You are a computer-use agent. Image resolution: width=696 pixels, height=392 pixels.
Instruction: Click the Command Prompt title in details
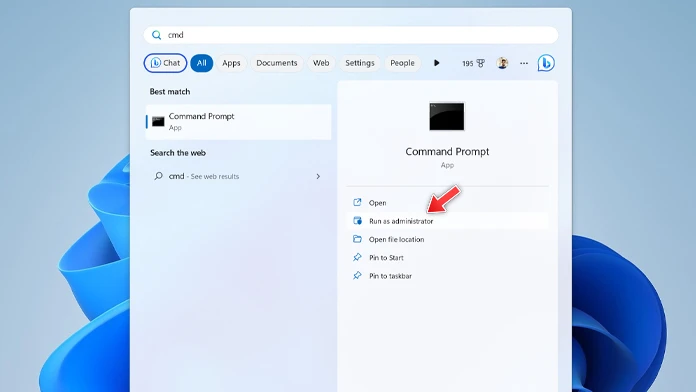point(447,151)
